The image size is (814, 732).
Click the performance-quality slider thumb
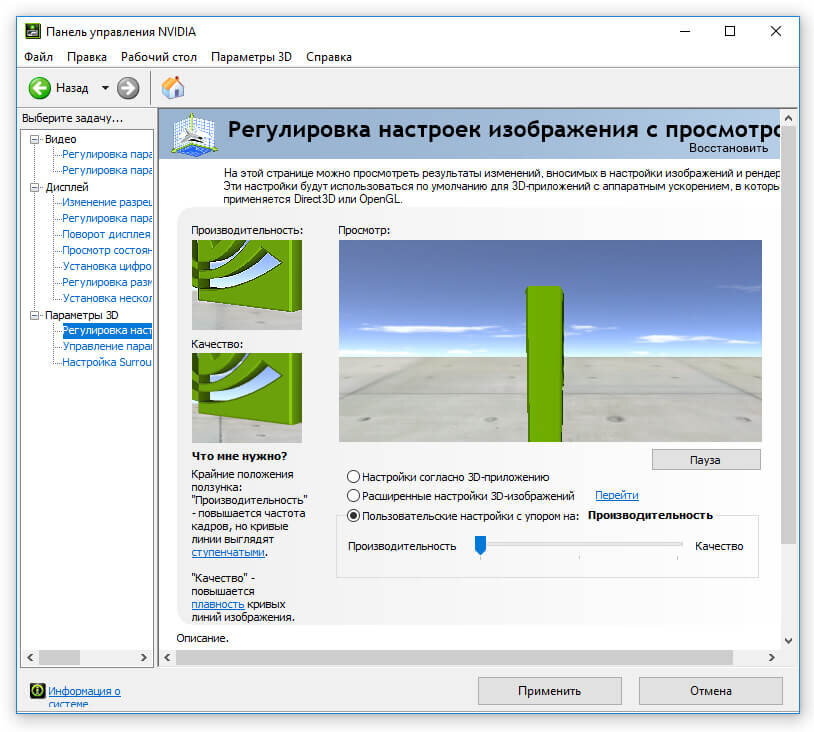(x=480, y=546)
